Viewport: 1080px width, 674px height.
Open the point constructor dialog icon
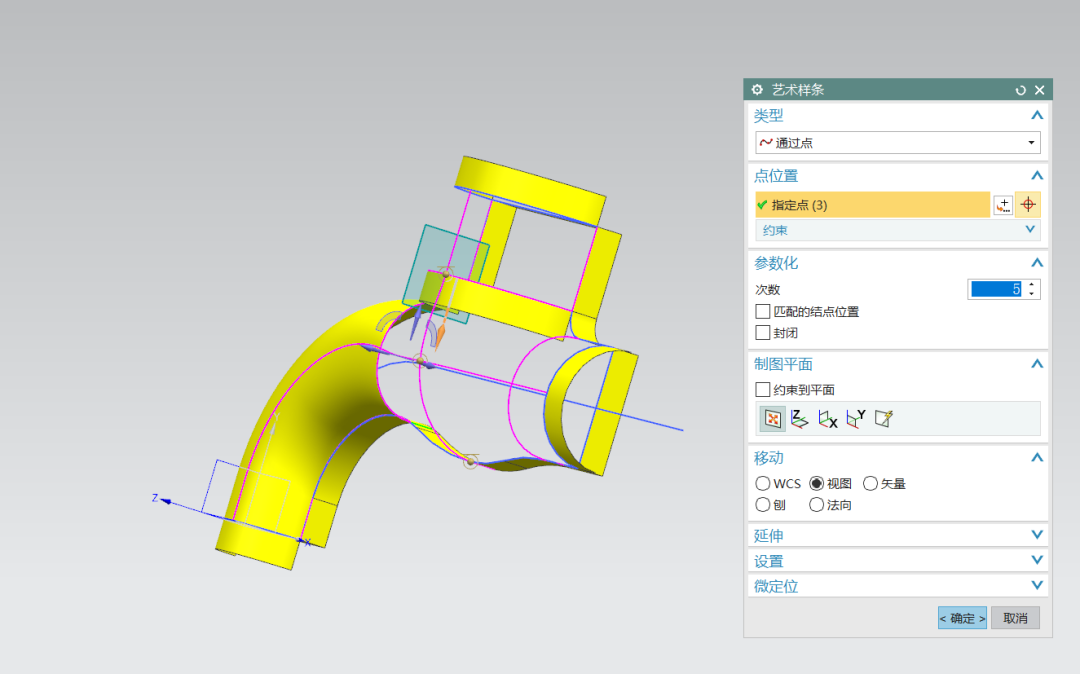coord(1004,204)
